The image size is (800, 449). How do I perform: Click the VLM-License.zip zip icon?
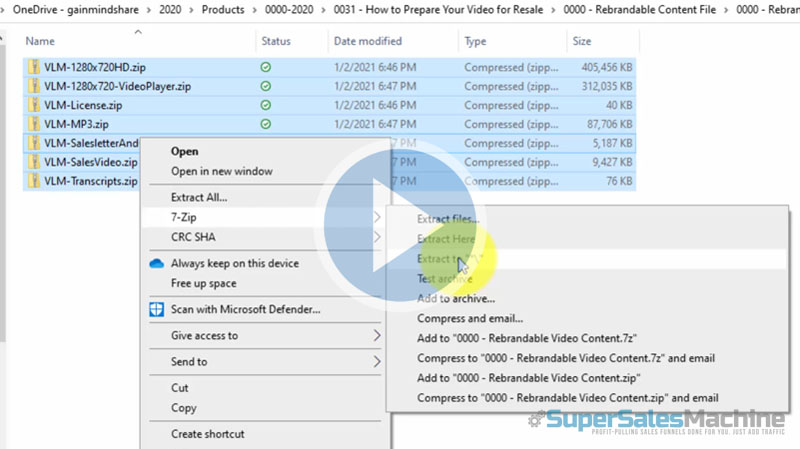[x=34, y=105]
